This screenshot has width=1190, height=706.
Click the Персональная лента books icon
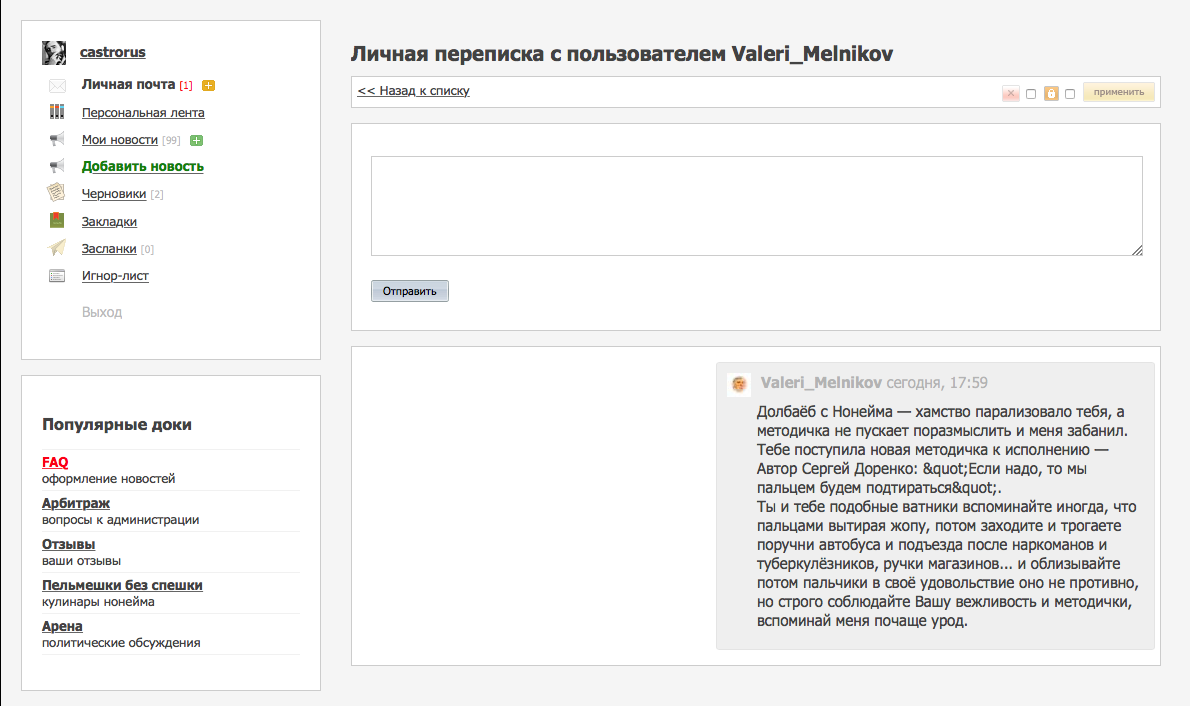coord(57,113)
